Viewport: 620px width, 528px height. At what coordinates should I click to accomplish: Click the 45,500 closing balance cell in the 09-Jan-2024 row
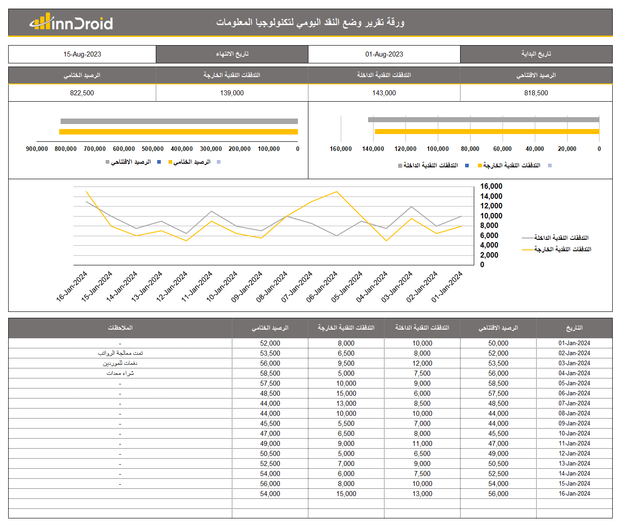point(270,424)
